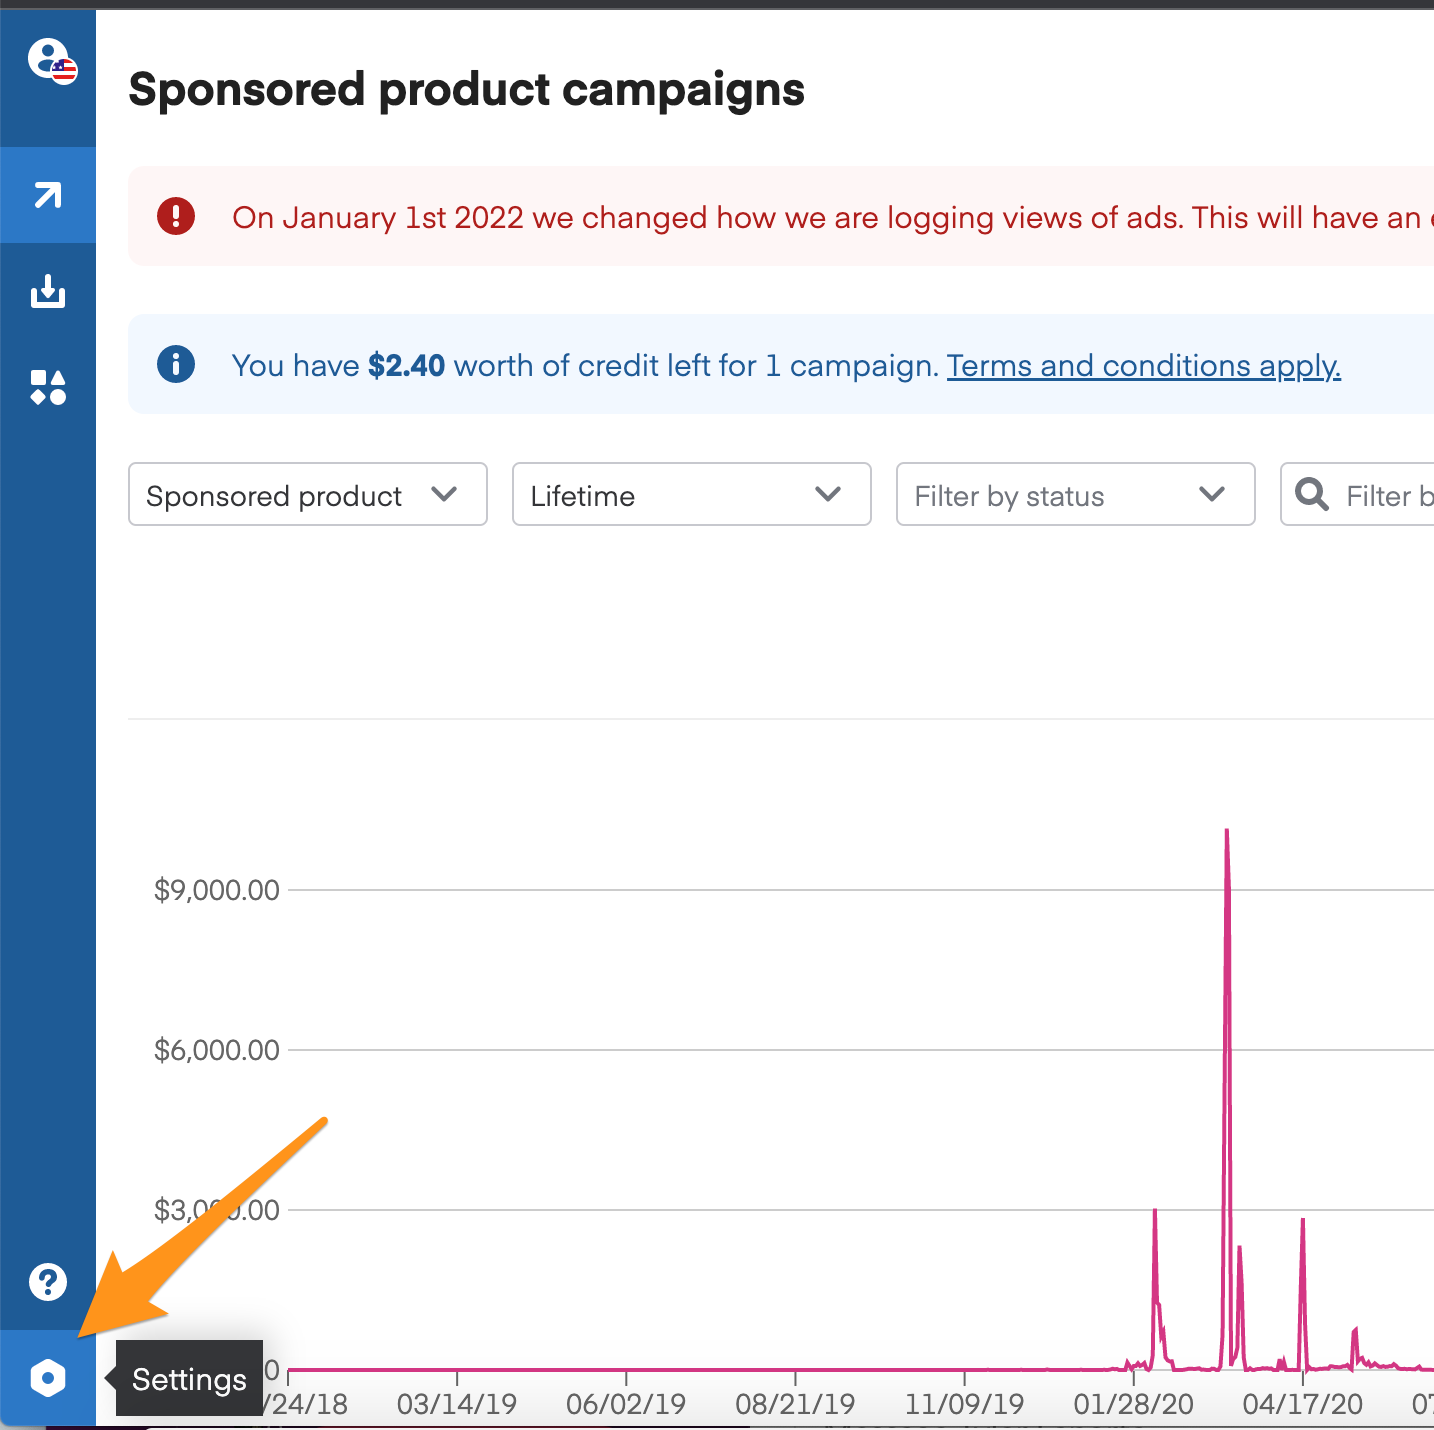
Task: Click the magnifier icon in the filter search box
Action: click(1312, 494)
